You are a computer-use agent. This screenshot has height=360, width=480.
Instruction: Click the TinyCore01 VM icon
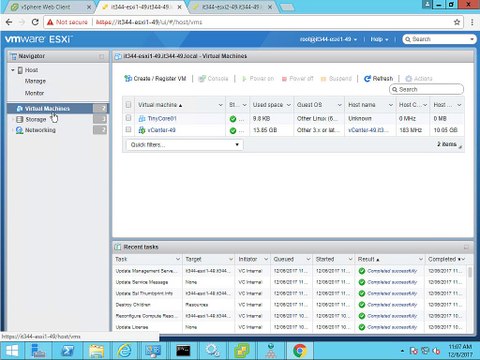point(142,118)
